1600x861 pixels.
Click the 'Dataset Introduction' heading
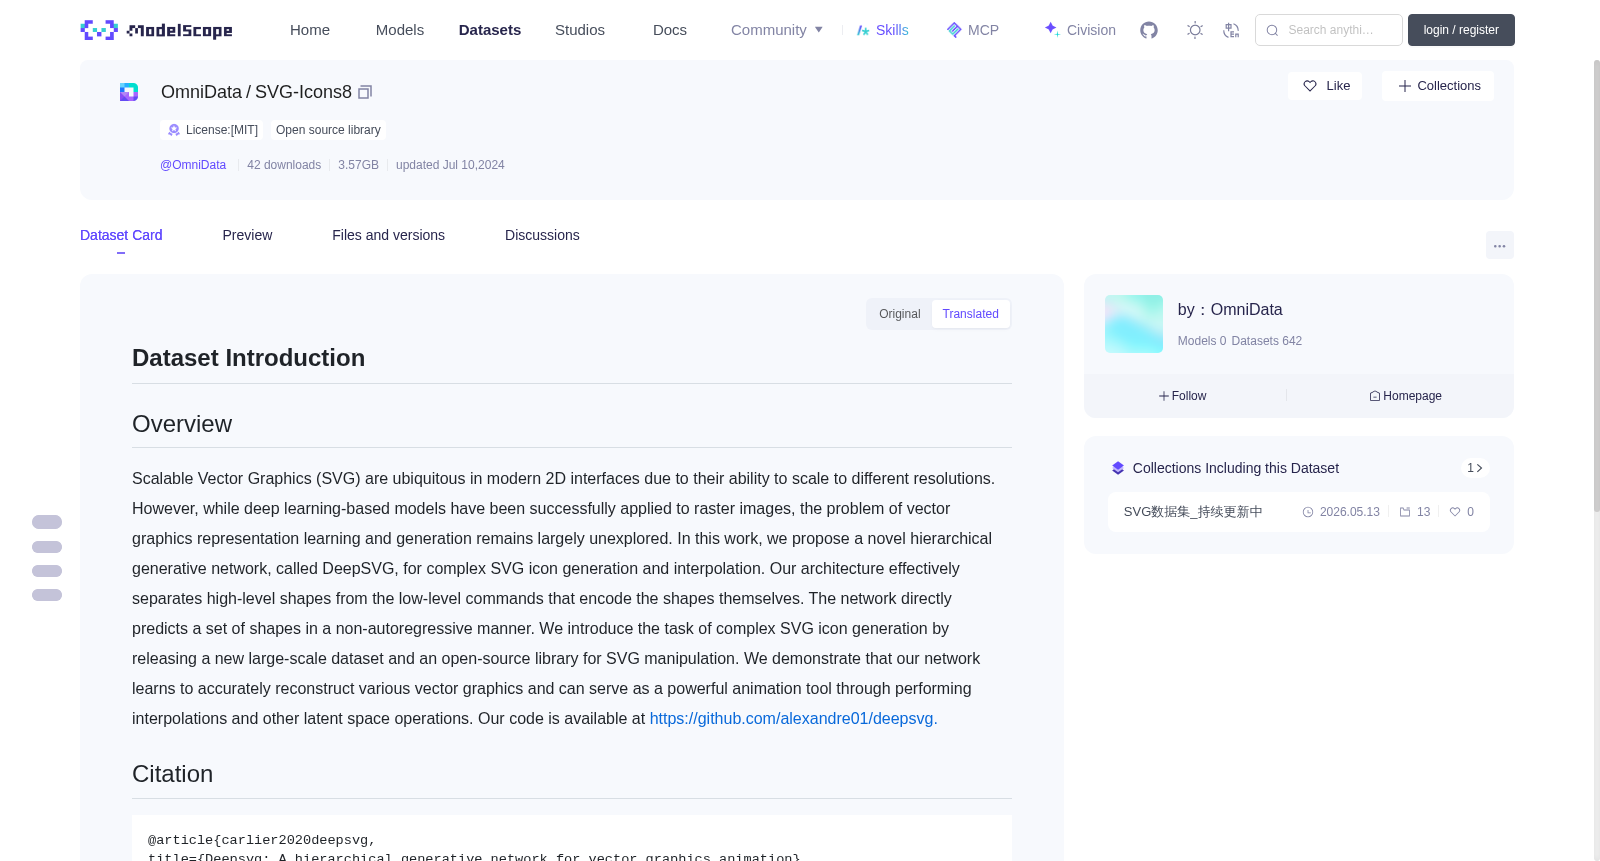click(248, 358)
